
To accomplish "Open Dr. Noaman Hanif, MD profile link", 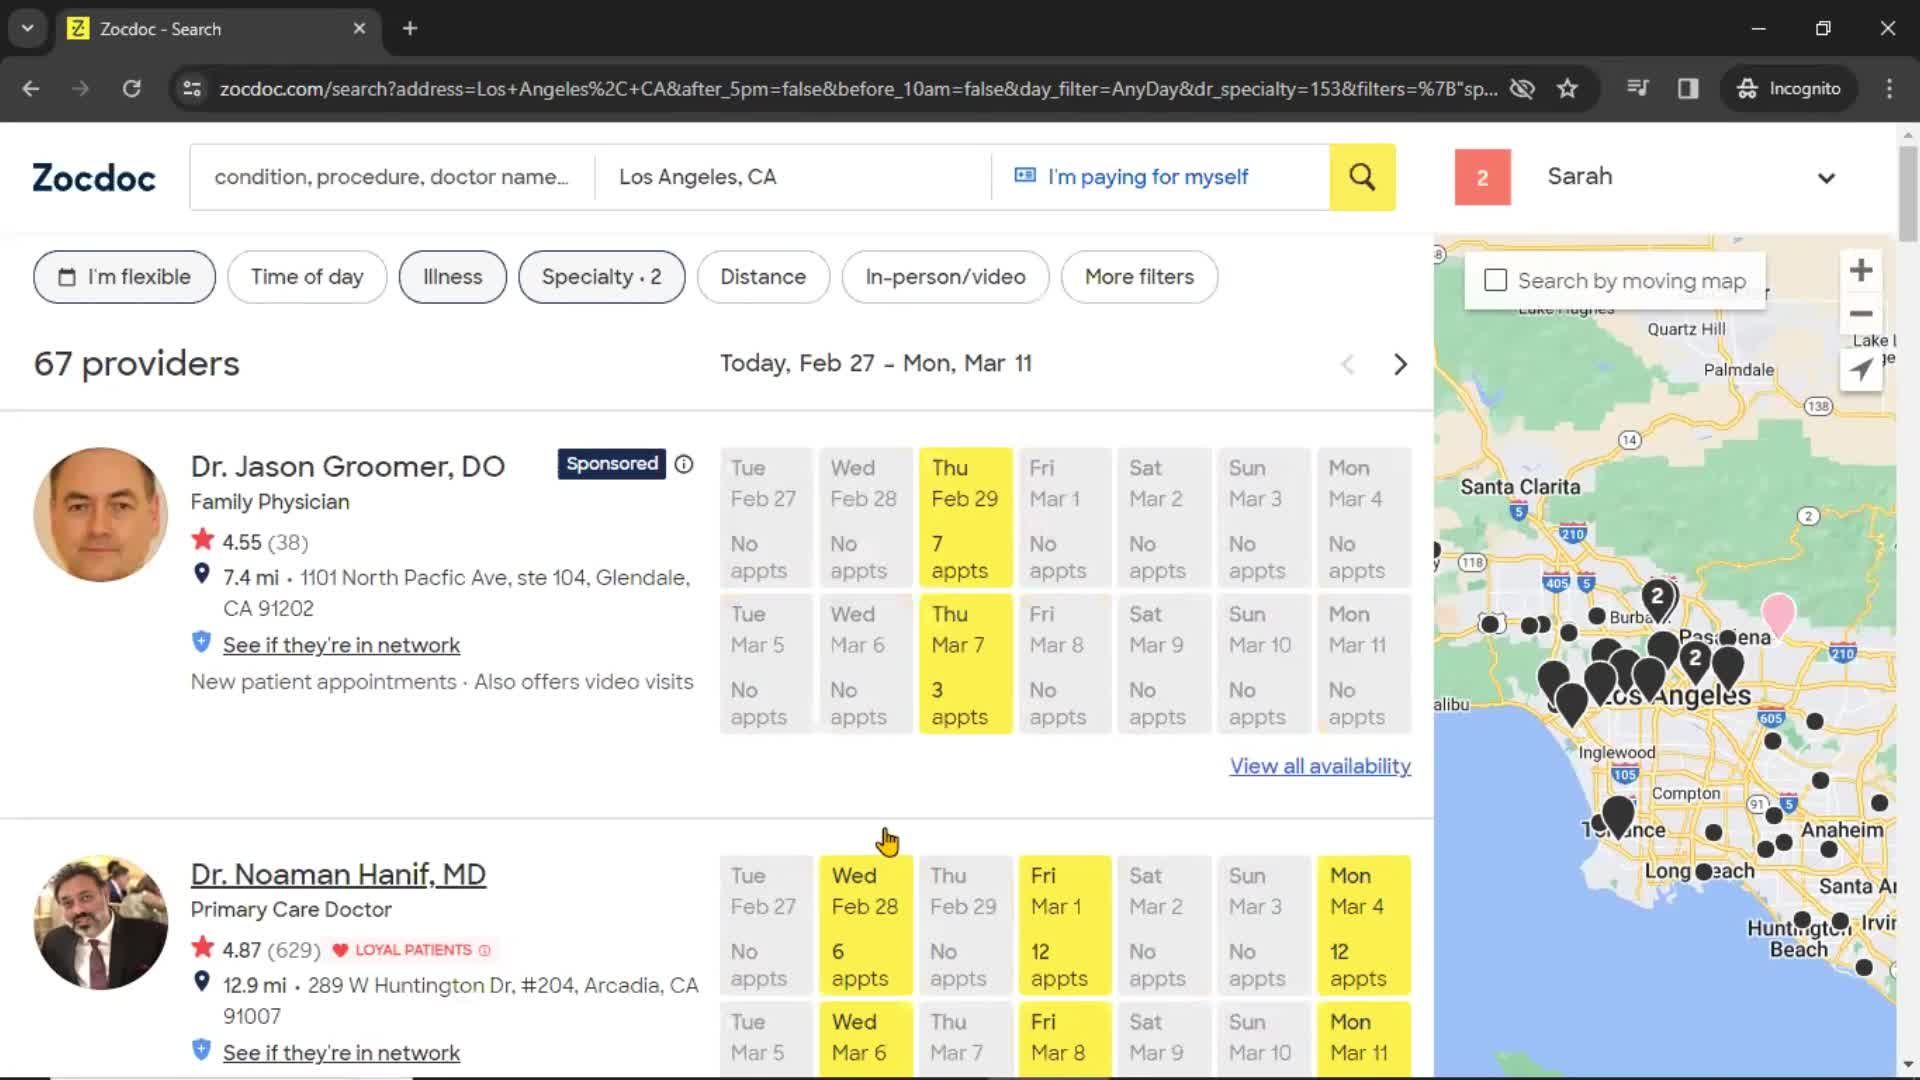I will point(338,874).
